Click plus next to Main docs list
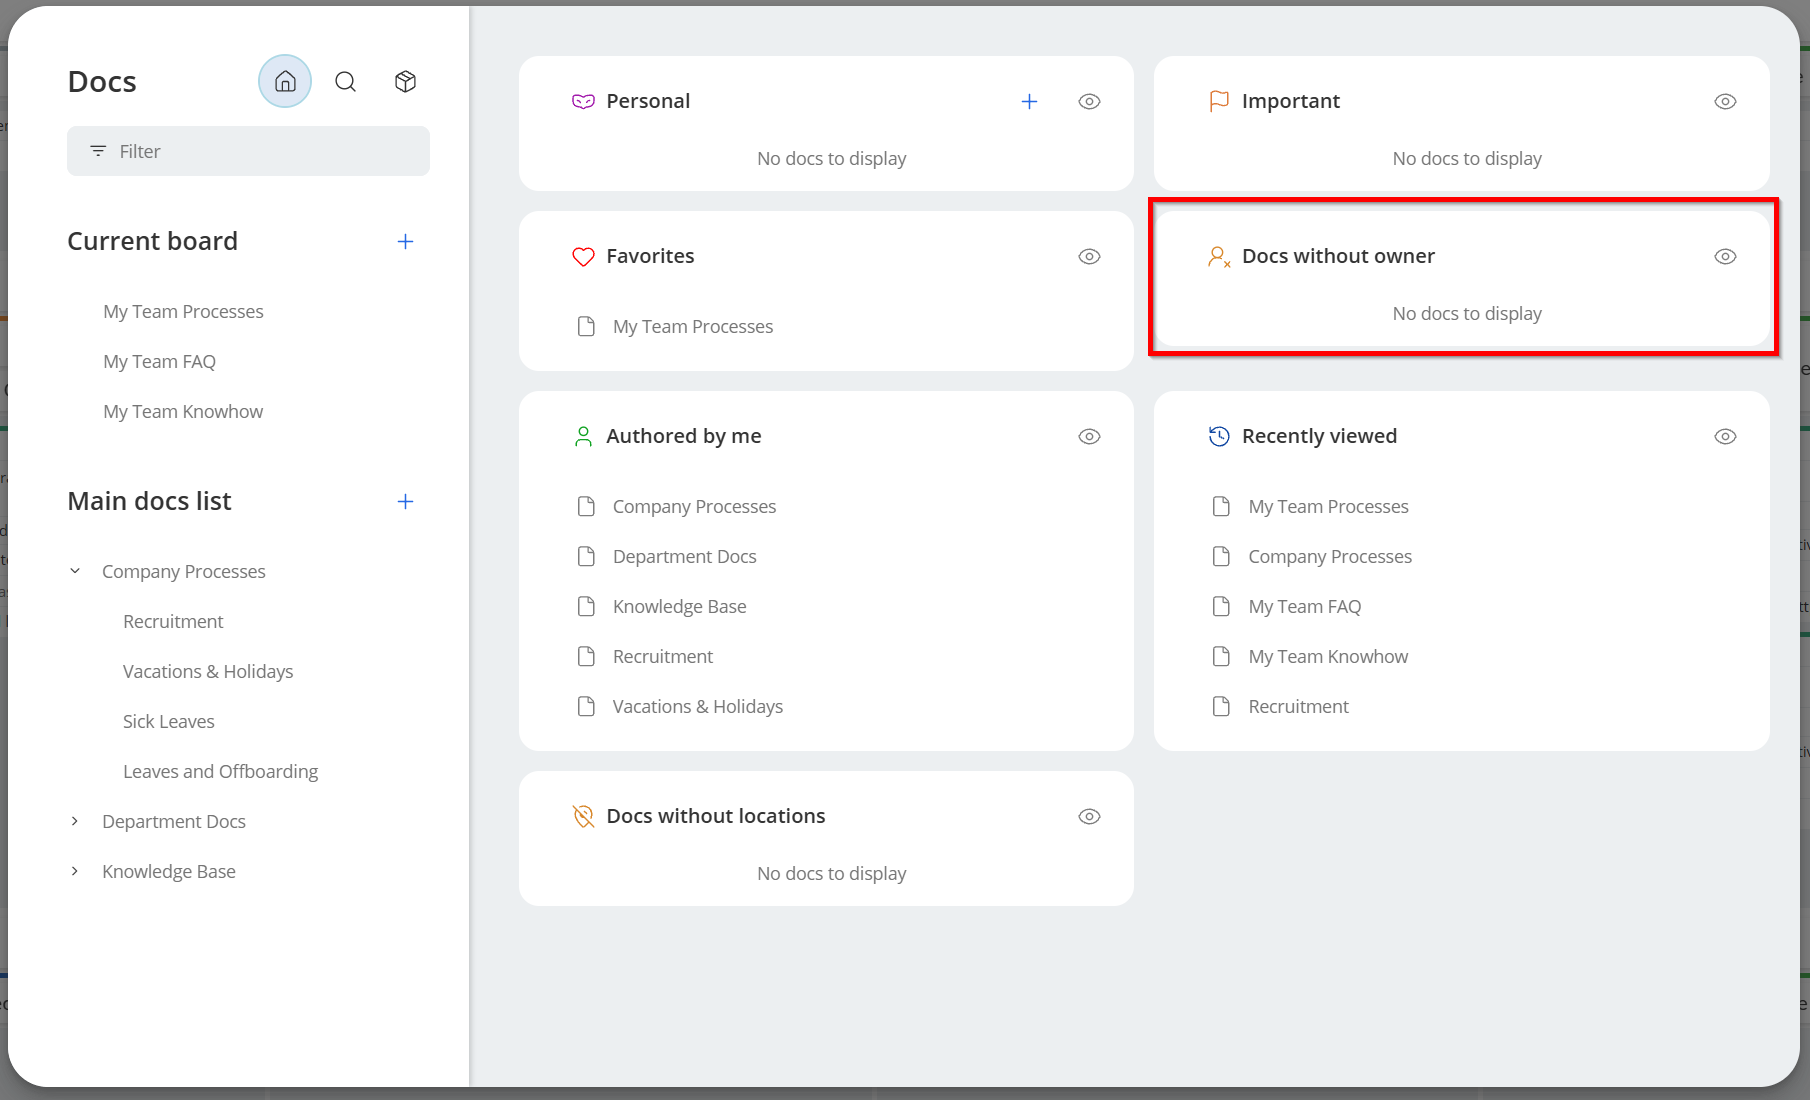1810x1100 pixels. pyautogui.click(x=405, y=502)
